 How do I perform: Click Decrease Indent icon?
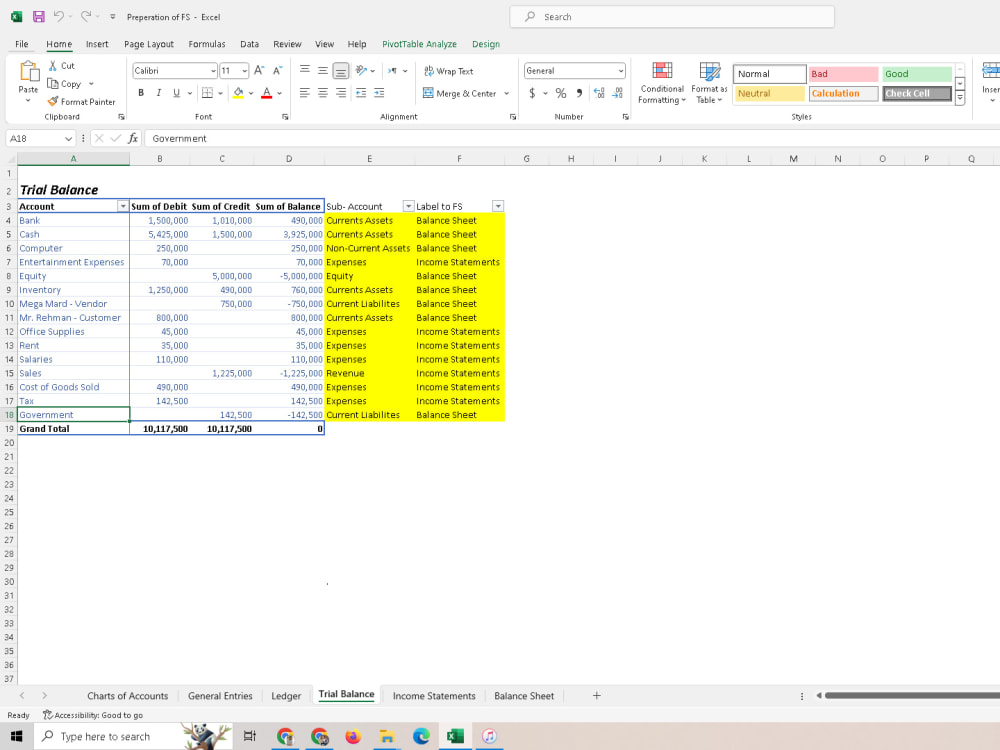pos(361,93)
